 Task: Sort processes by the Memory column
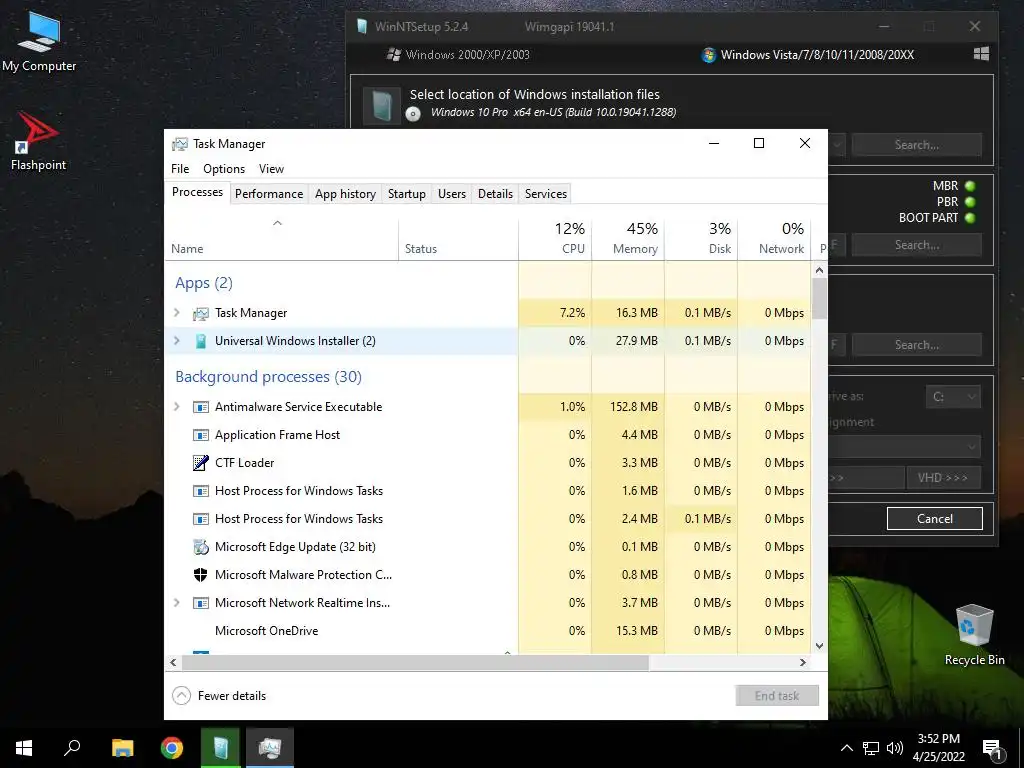[628, 238]
